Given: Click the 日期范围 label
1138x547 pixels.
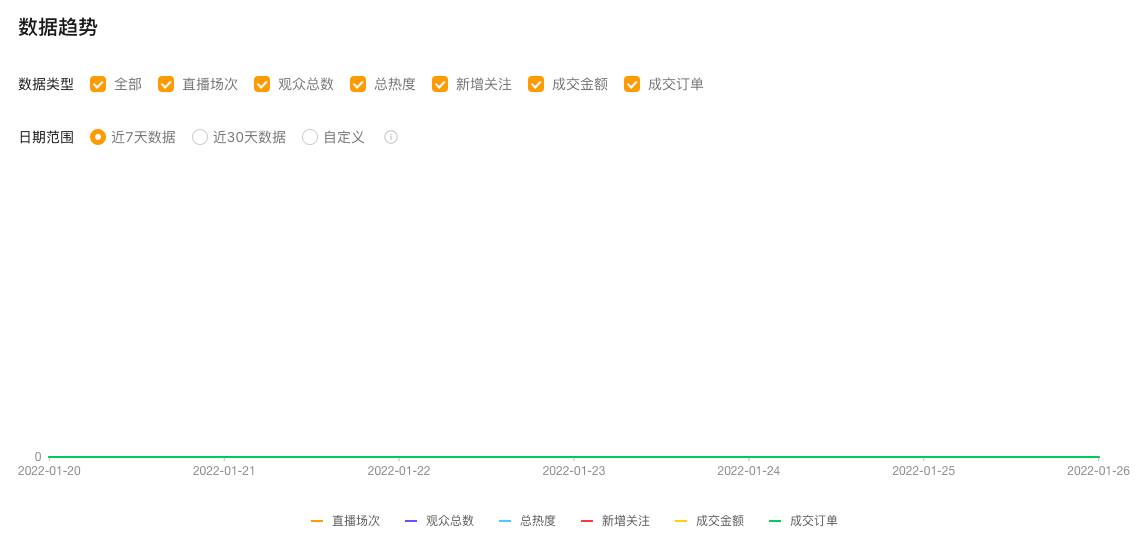Looking at the screenshot, I should coord(46,137).
